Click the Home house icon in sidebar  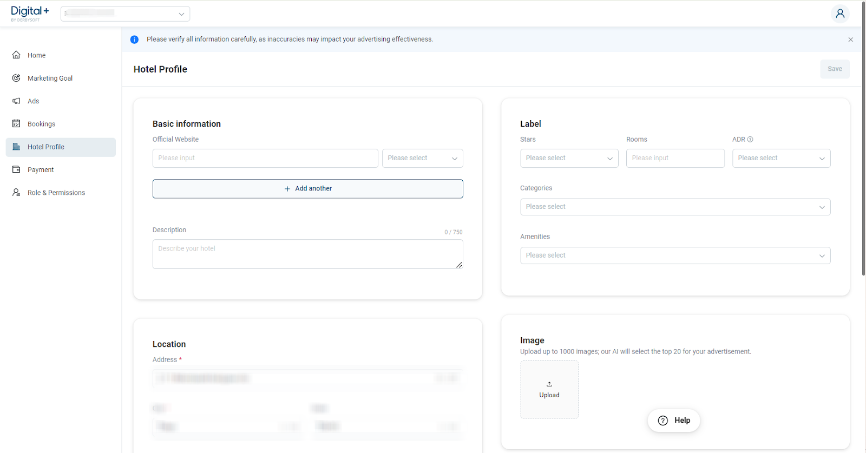pyautogui.click(x=16, y=55)
